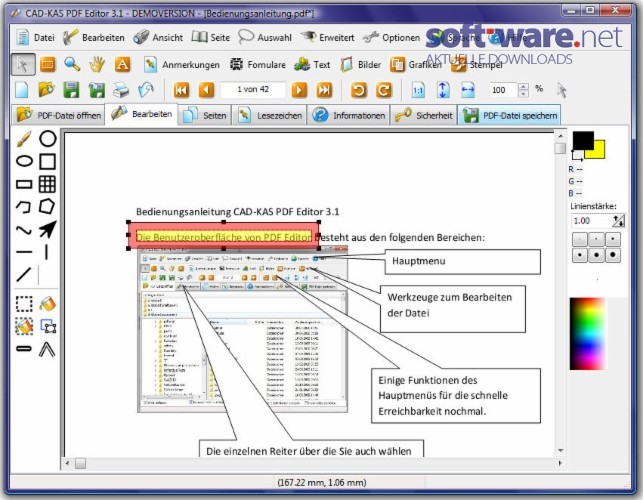This screenshot has width=643, height=500.
Task: Click the magnifier zoom tool
Action: [x=72, y=64]
